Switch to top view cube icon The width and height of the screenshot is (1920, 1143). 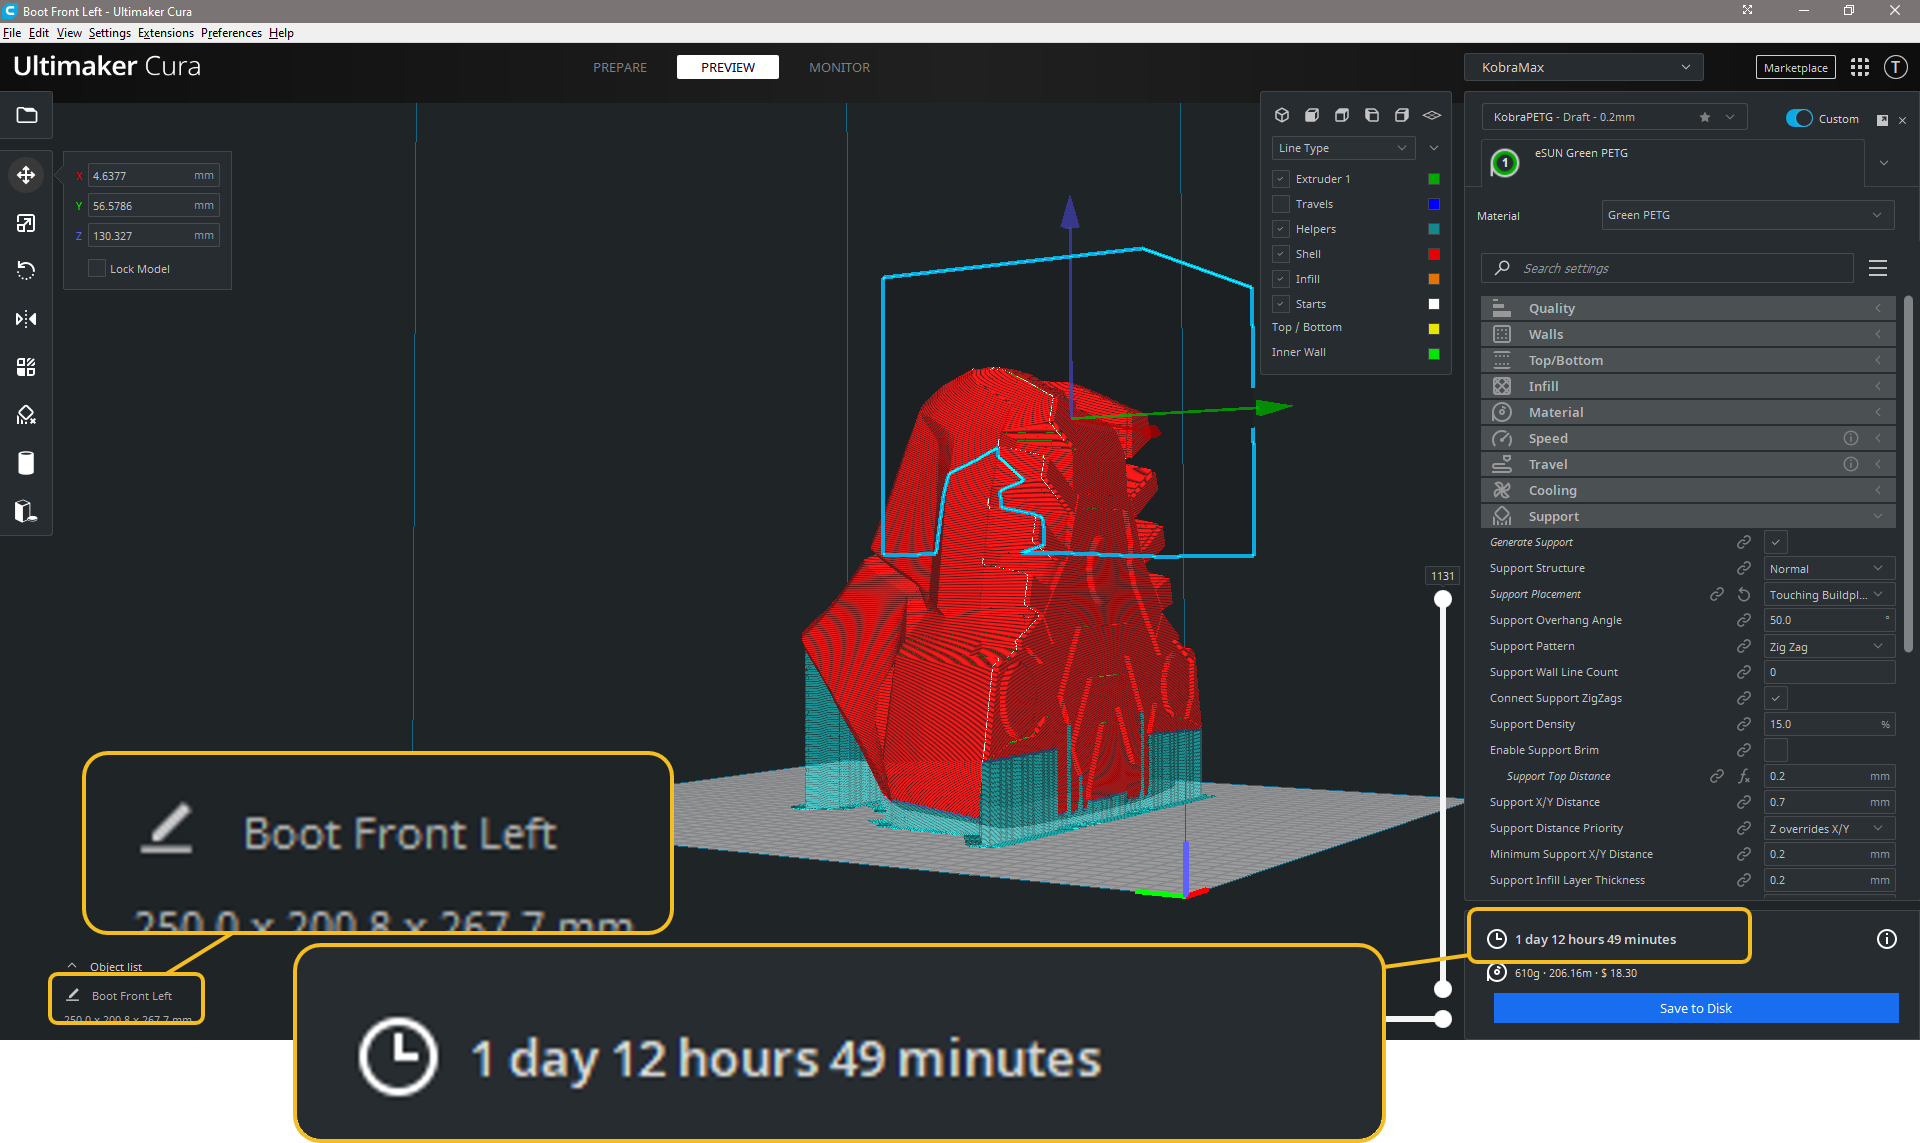(1342, 115)
